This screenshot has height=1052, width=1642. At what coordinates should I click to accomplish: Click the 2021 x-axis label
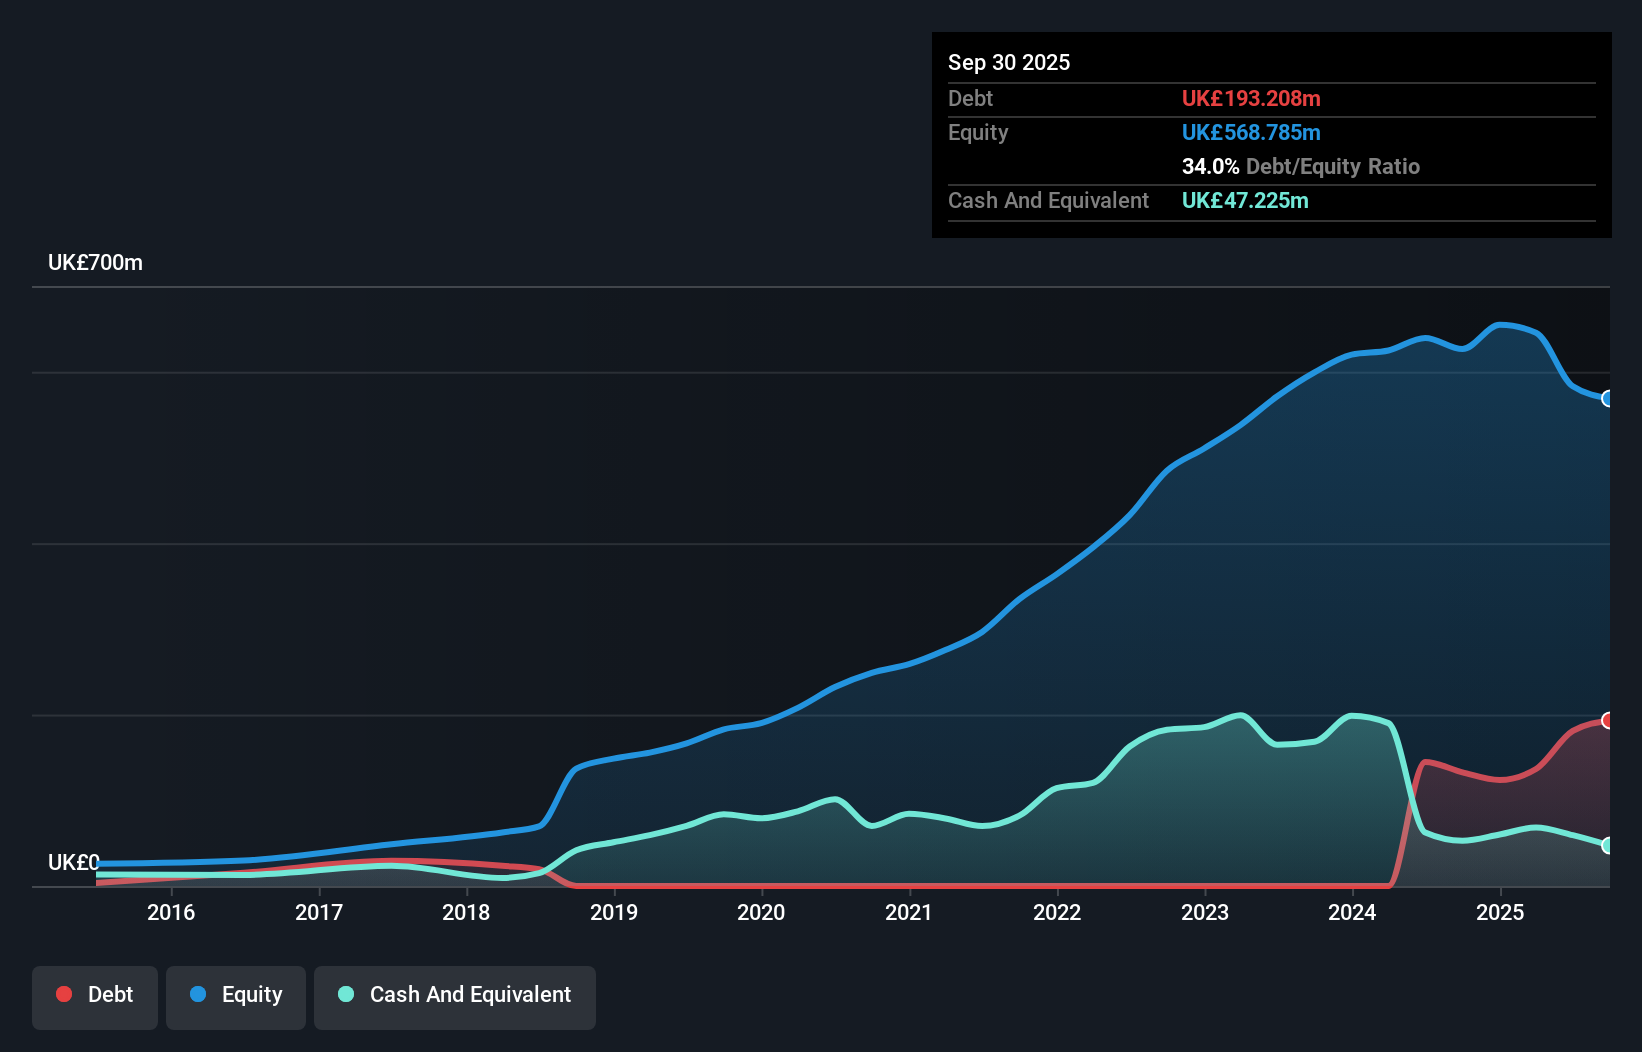[x=909, y=912]
